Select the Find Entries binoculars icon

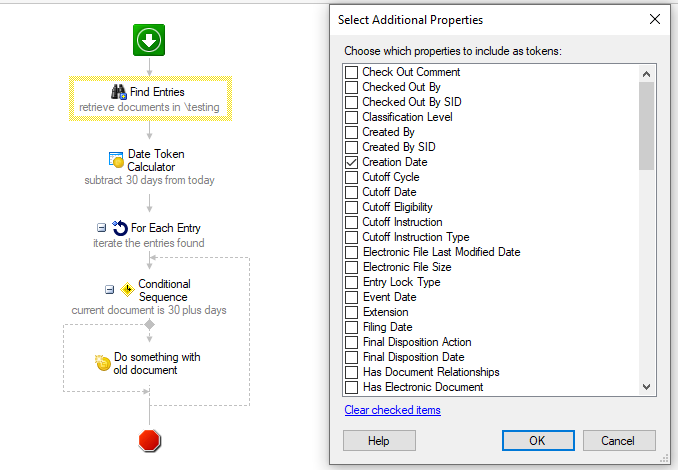tap(118, 92)
